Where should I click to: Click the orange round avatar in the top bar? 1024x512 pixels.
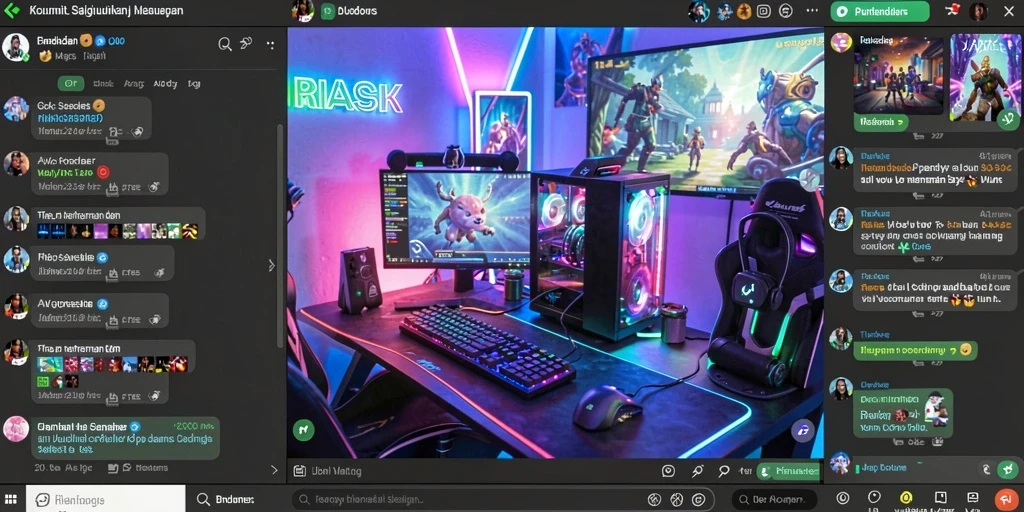[x=744, y=11]
